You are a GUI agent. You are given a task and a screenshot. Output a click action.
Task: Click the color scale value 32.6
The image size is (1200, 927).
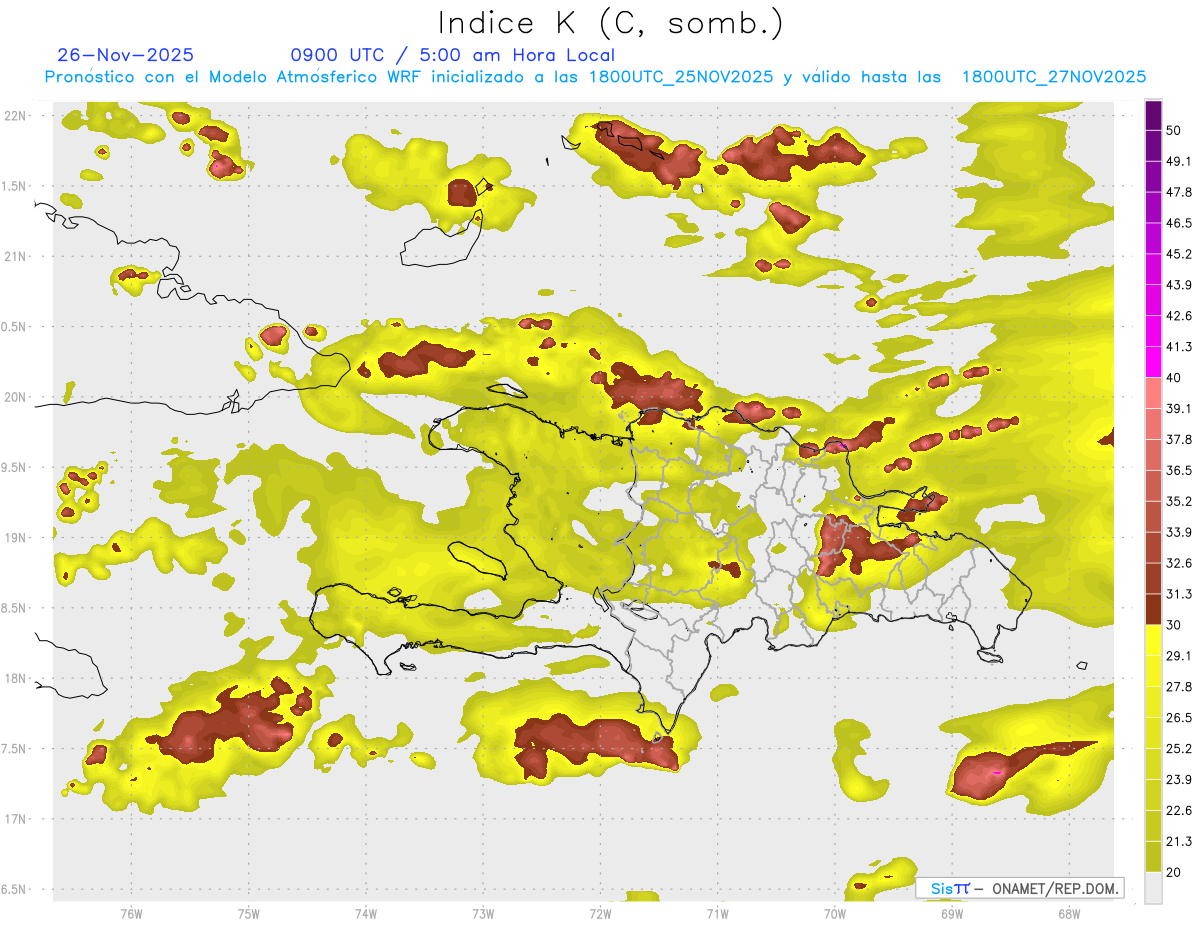click(1179, 563)
